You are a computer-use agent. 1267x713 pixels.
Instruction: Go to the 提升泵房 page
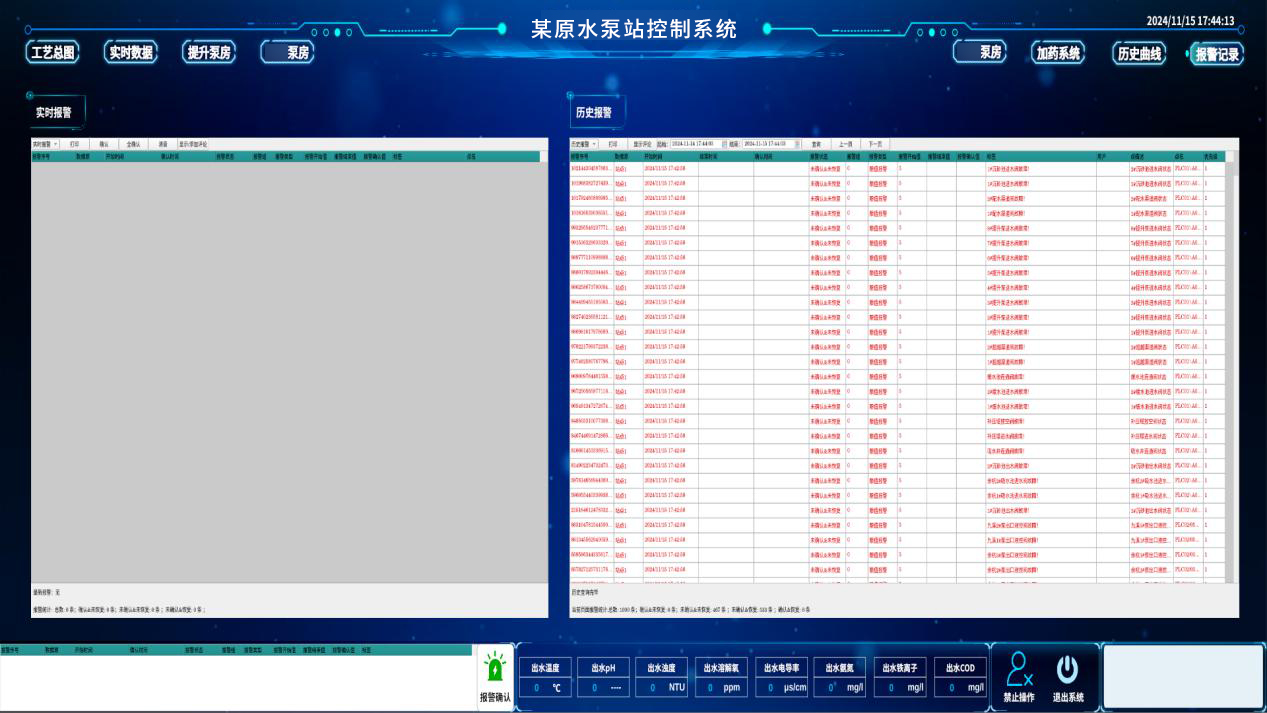pyautogui.click(x=209, y=53)
